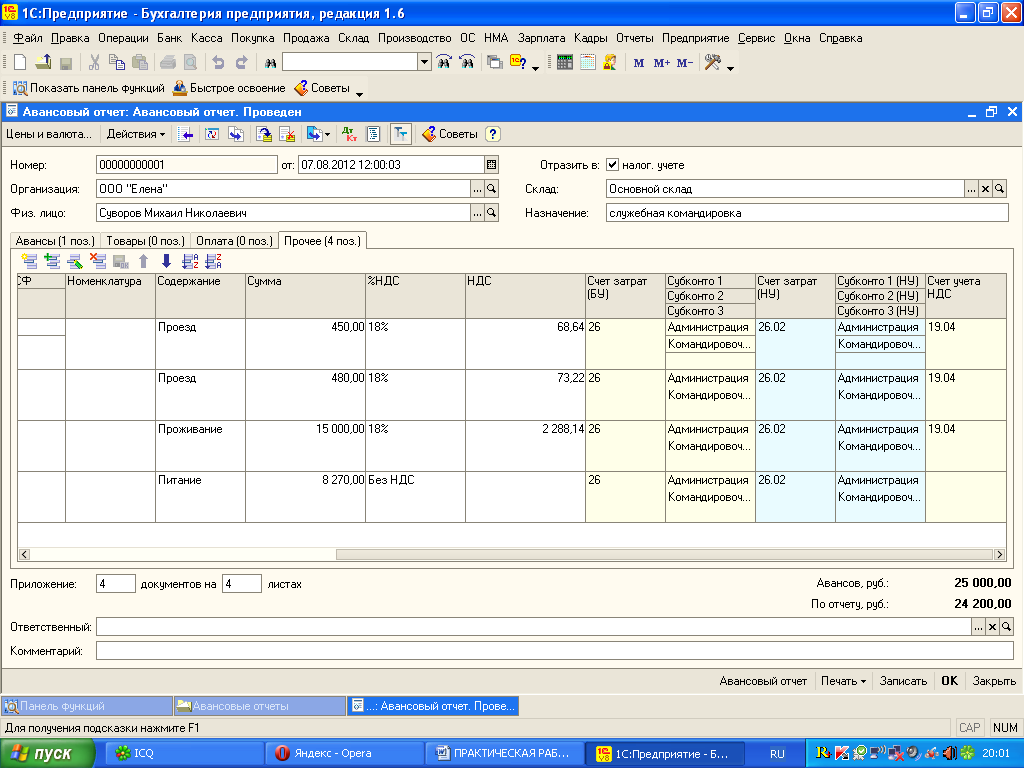Click the Назначение field 'служебная командировка'
1024x768 pixels.
coord(807,213)
